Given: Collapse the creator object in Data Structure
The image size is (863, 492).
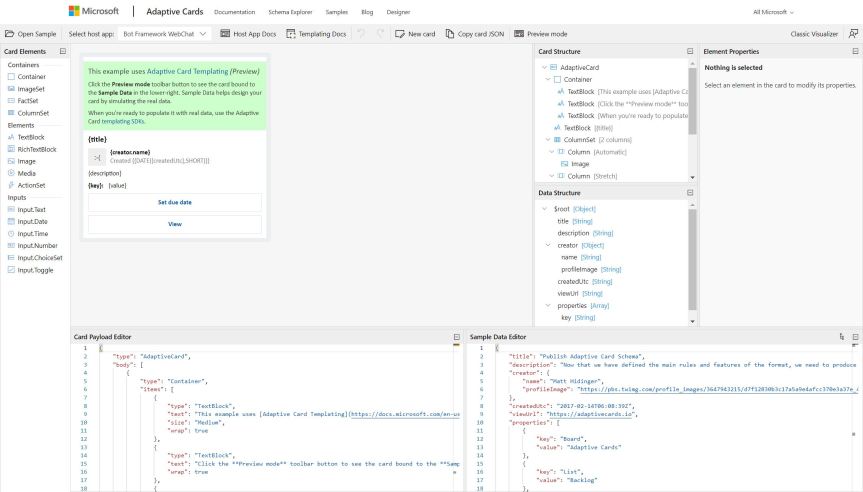Looking at the screenshot, I should tap(547, 244).
